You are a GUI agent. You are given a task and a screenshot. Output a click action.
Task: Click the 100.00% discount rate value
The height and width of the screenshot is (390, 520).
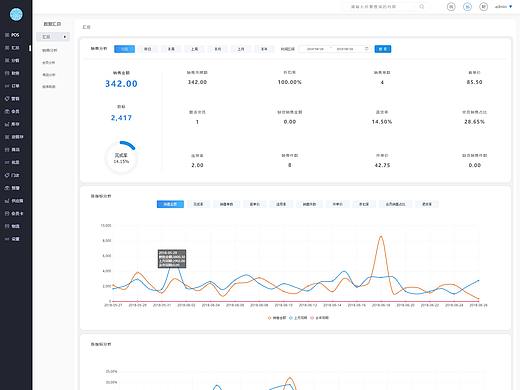tap(290, 82)
